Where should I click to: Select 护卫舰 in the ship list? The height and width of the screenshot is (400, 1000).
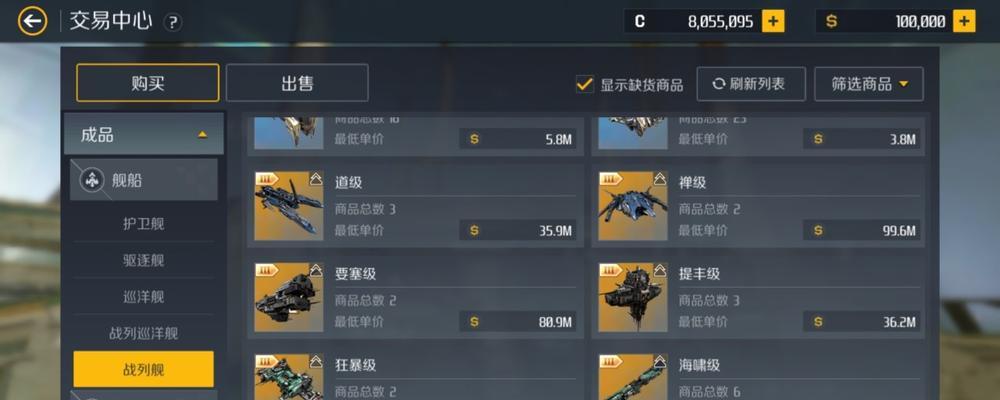[x=143, y=224]
